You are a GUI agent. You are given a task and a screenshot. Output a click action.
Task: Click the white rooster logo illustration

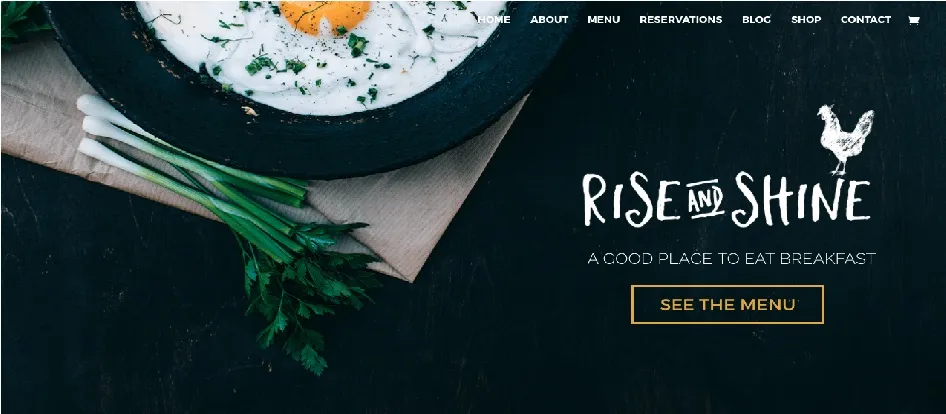click(x=845, y=139)
